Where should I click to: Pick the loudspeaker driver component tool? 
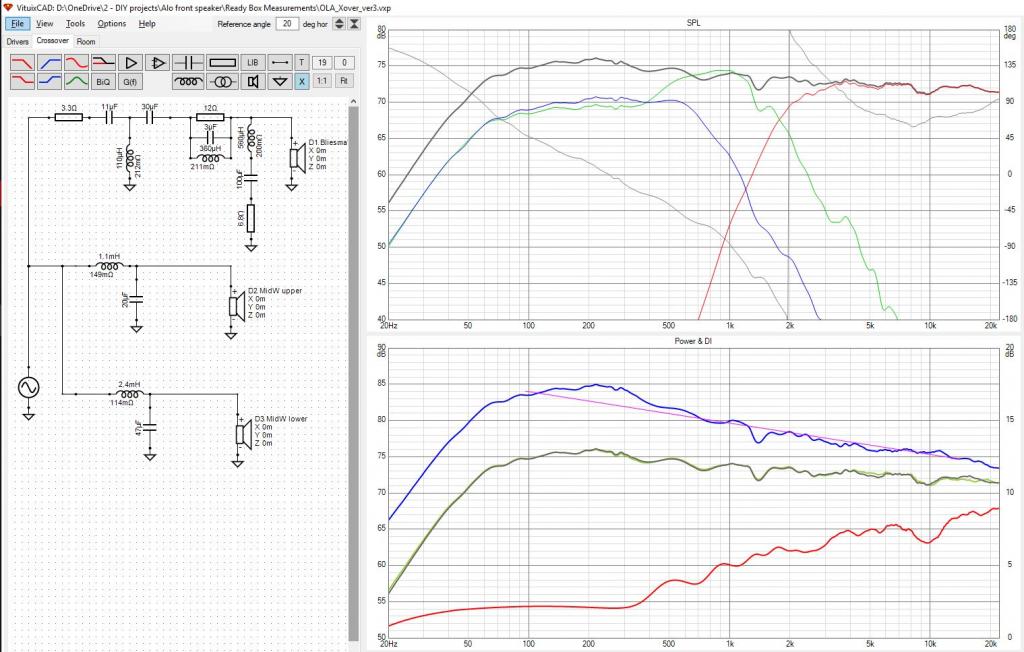253,82
